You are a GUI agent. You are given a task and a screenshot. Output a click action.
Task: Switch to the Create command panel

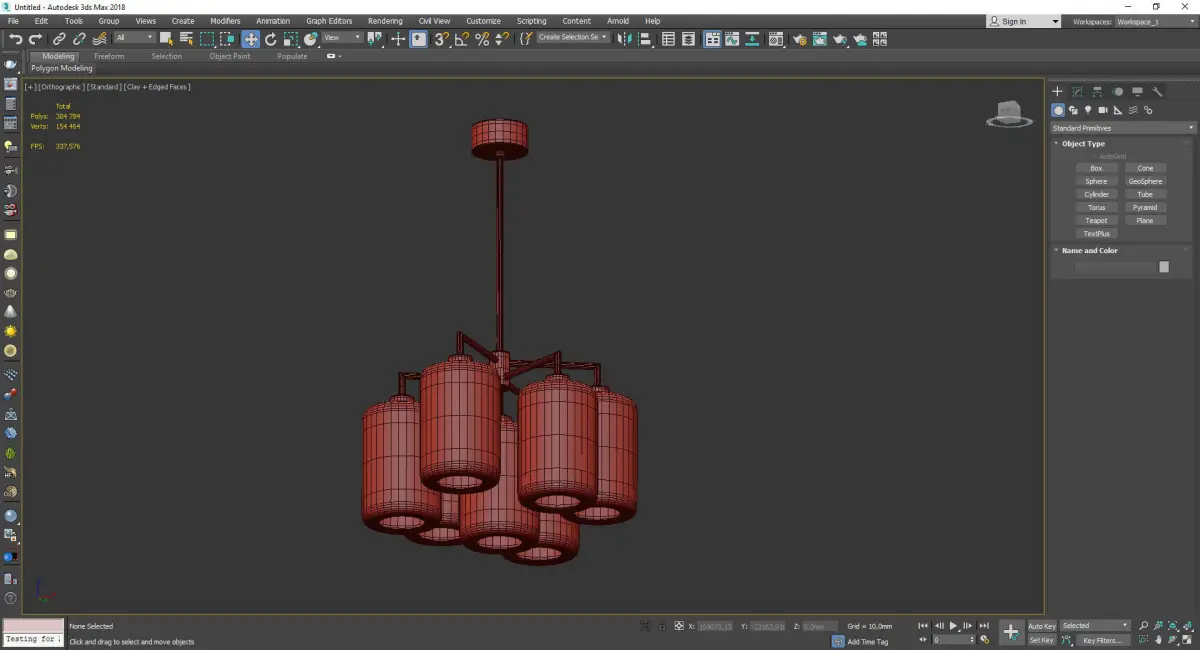1057,91
